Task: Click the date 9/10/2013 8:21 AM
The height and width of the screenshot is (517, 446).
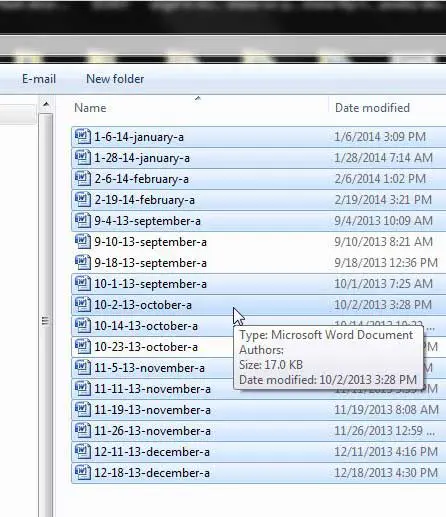Action: tap(383, 242)
